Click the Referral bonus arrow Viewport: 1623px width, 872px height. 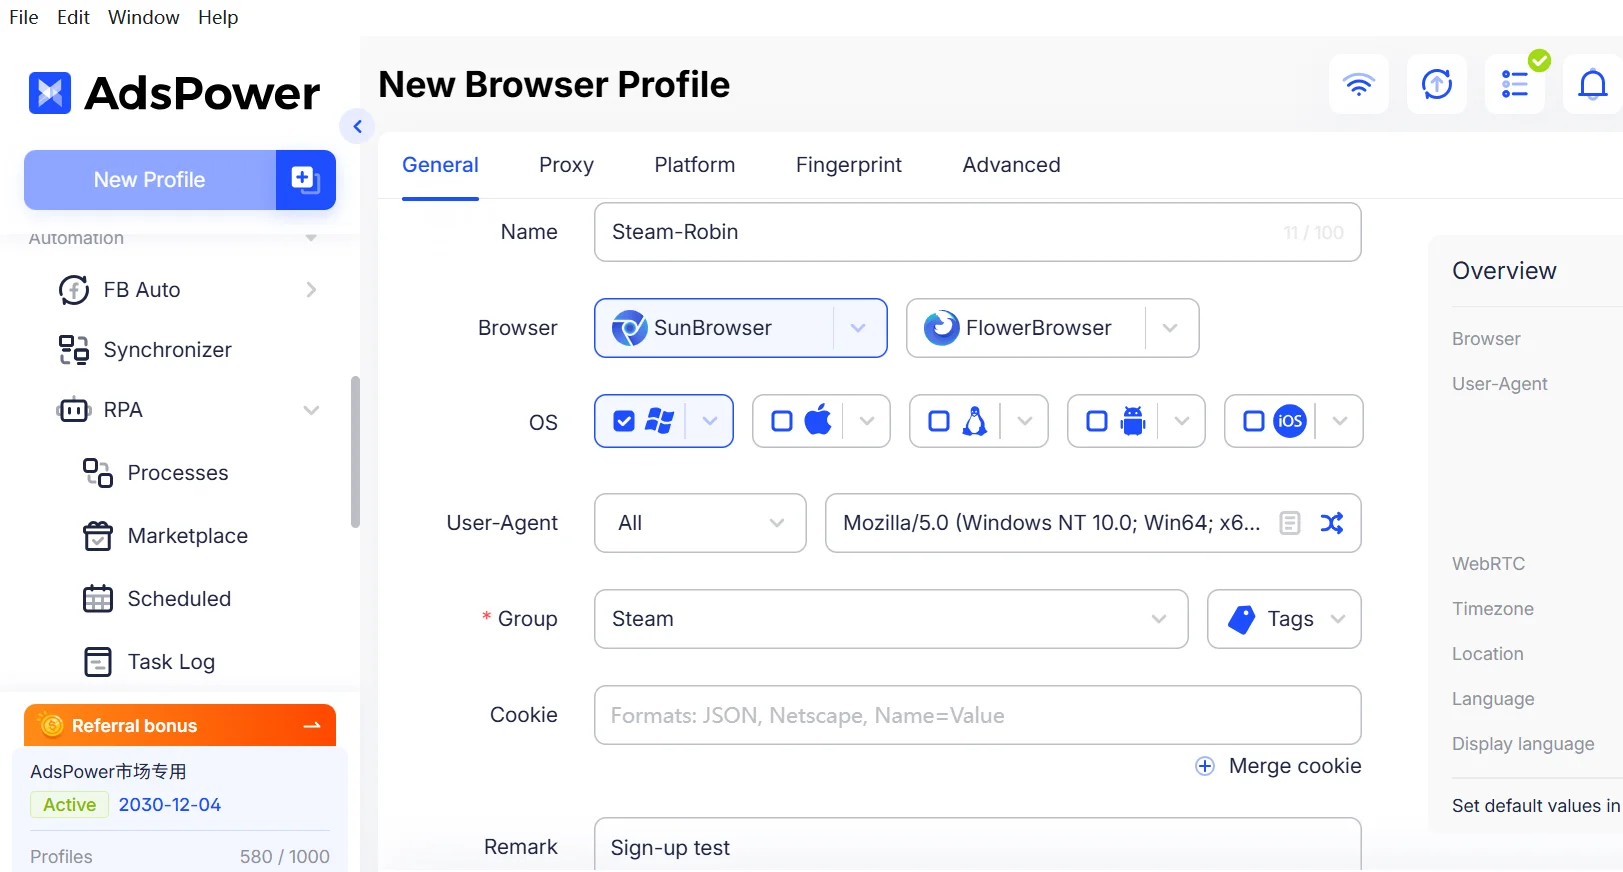click(x=312, y=726)
